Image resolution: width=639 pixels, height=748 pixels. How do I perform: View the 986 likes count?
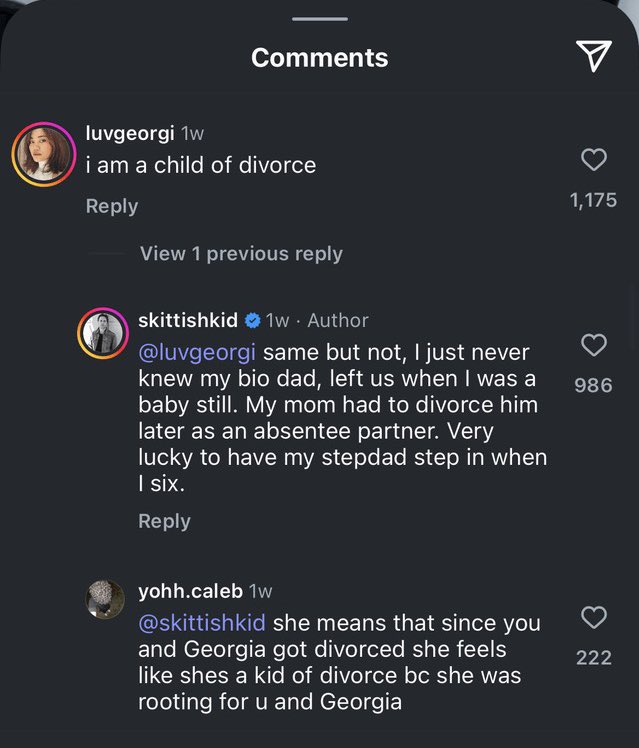pos(594,385)
